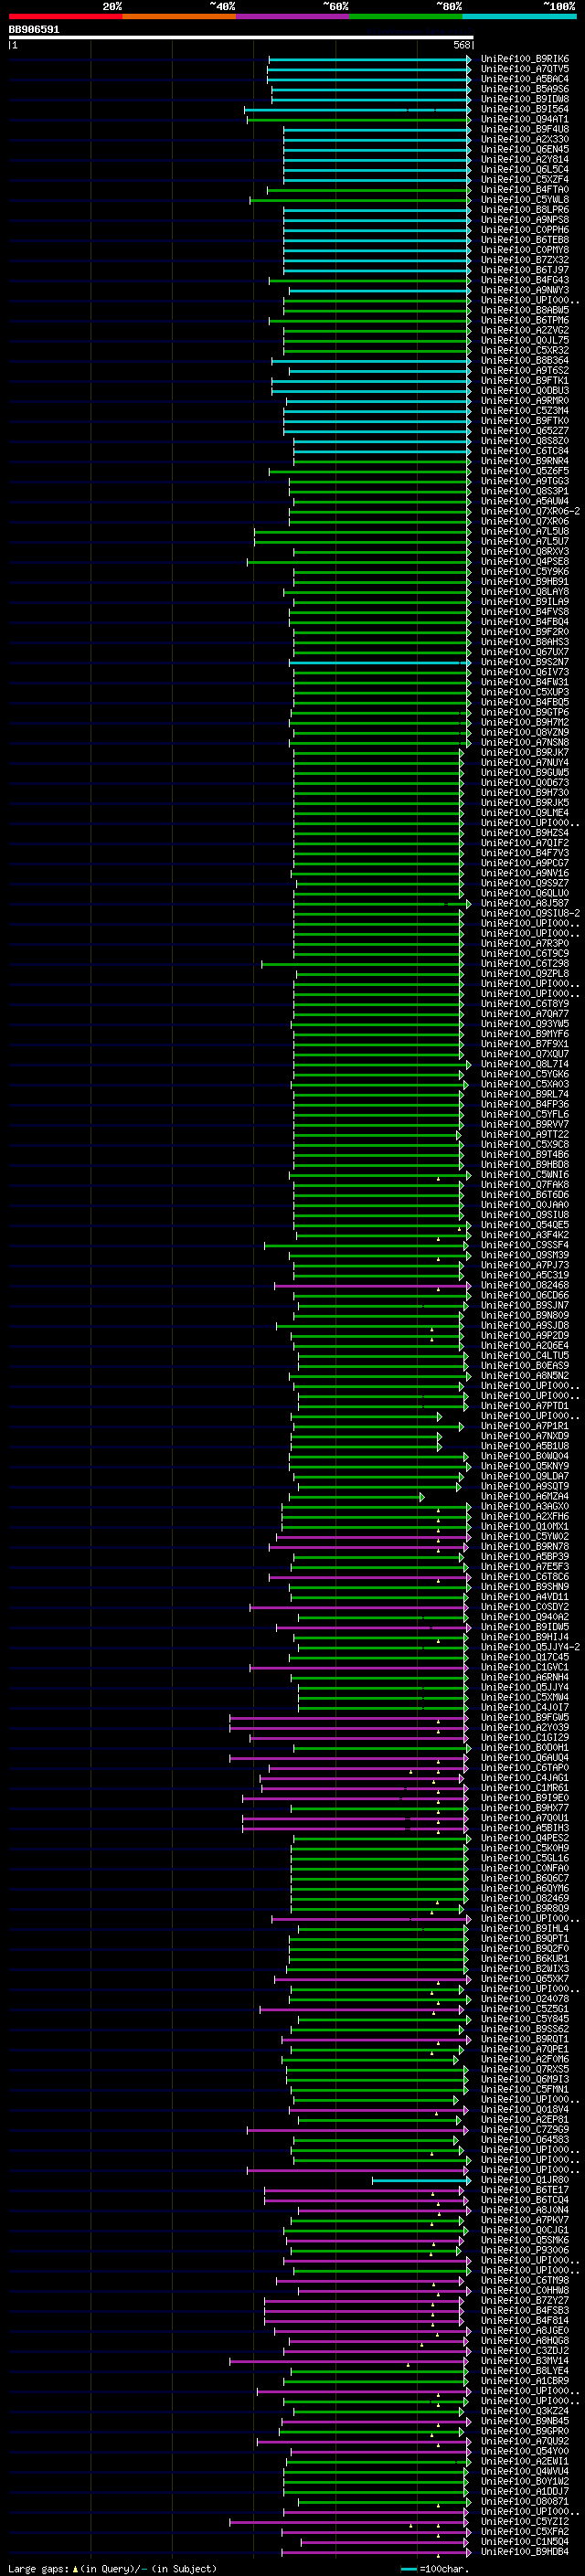Select the UniRef100_B8B364 label
The height and width of the screenshot is (2576, 585).
click(x=525, y=360)
